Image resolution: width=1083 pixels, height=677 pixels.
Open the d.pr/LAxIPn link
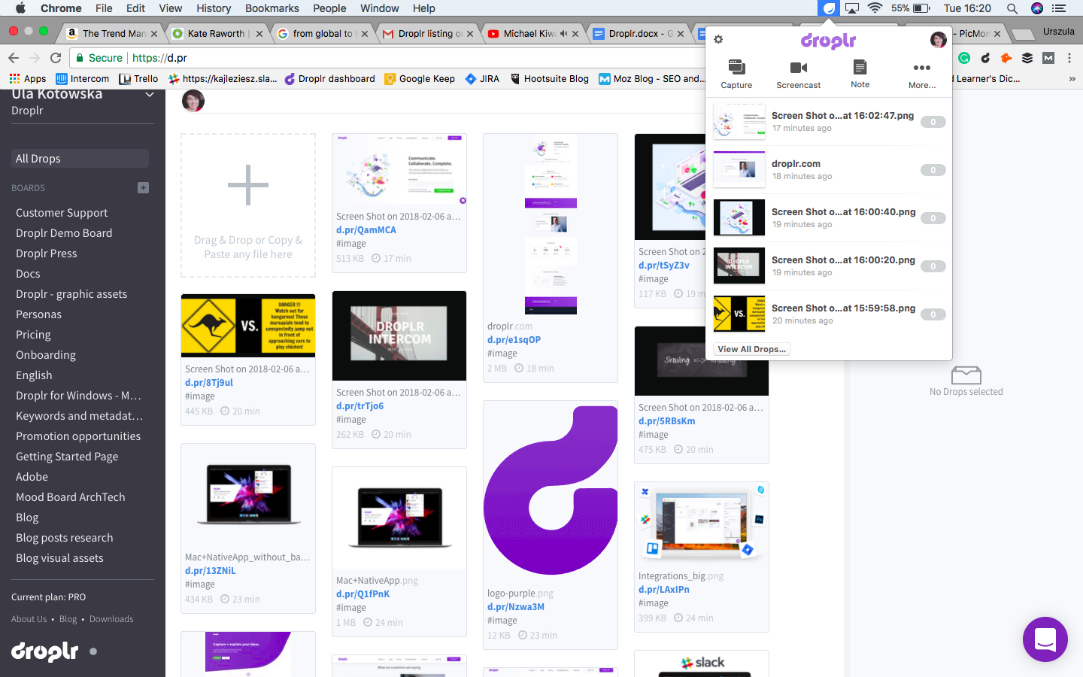664,590
